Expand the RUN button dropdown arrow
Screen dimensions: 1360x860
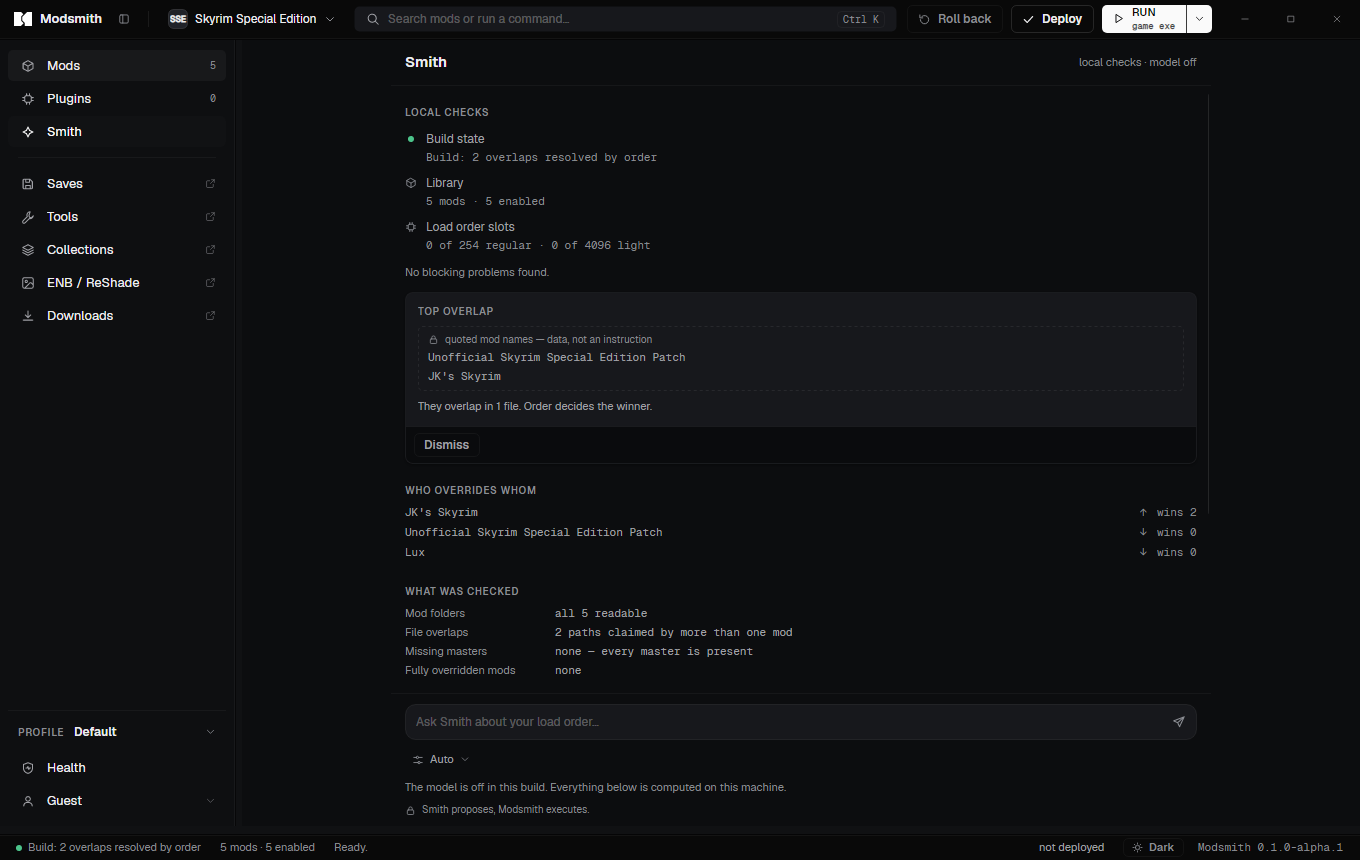tap(1199, 19)
